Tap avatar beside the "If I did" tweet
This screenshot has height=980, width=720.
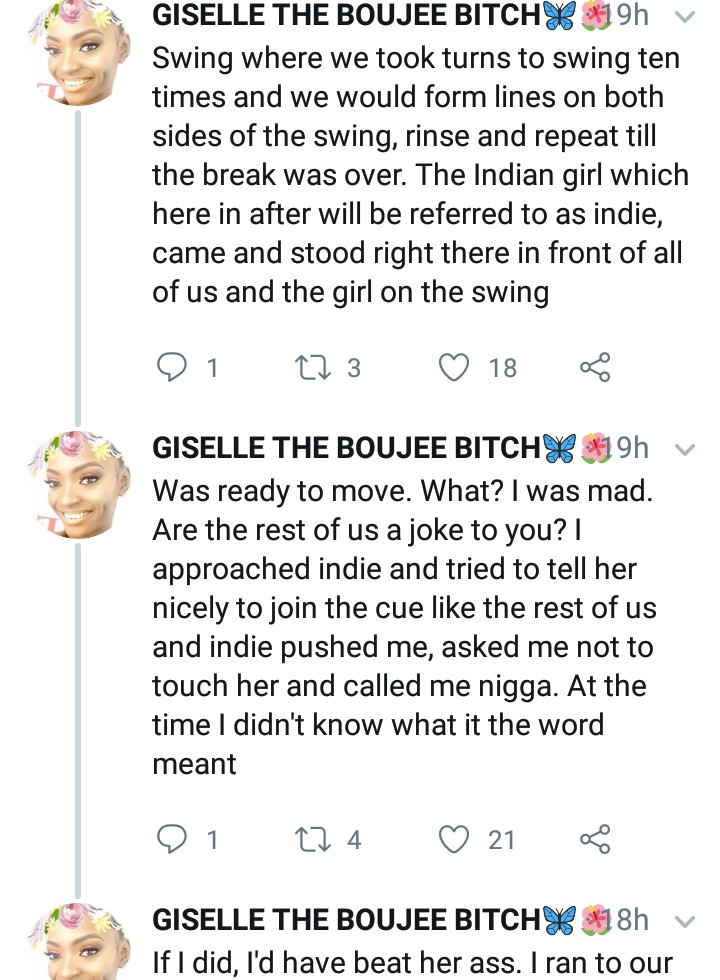(77, 945)
